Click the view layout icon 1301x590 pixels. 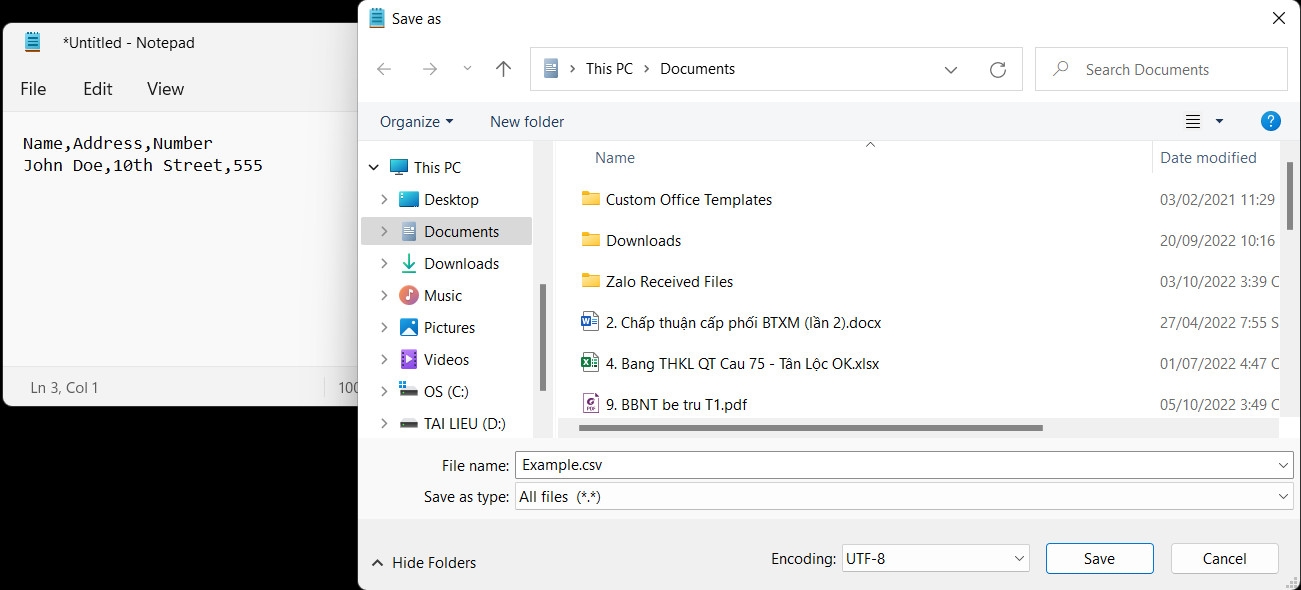point(1193,121)
